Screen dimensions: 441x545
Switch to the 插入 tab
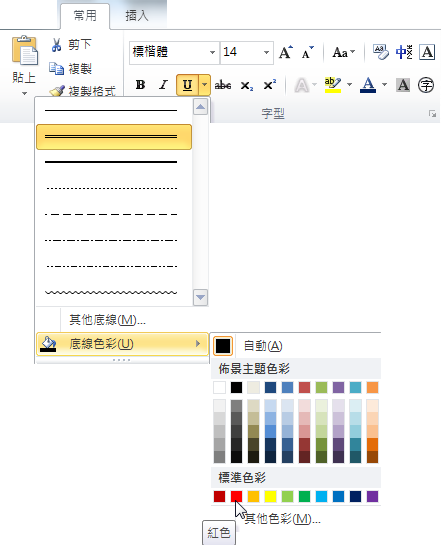(137, 16)
